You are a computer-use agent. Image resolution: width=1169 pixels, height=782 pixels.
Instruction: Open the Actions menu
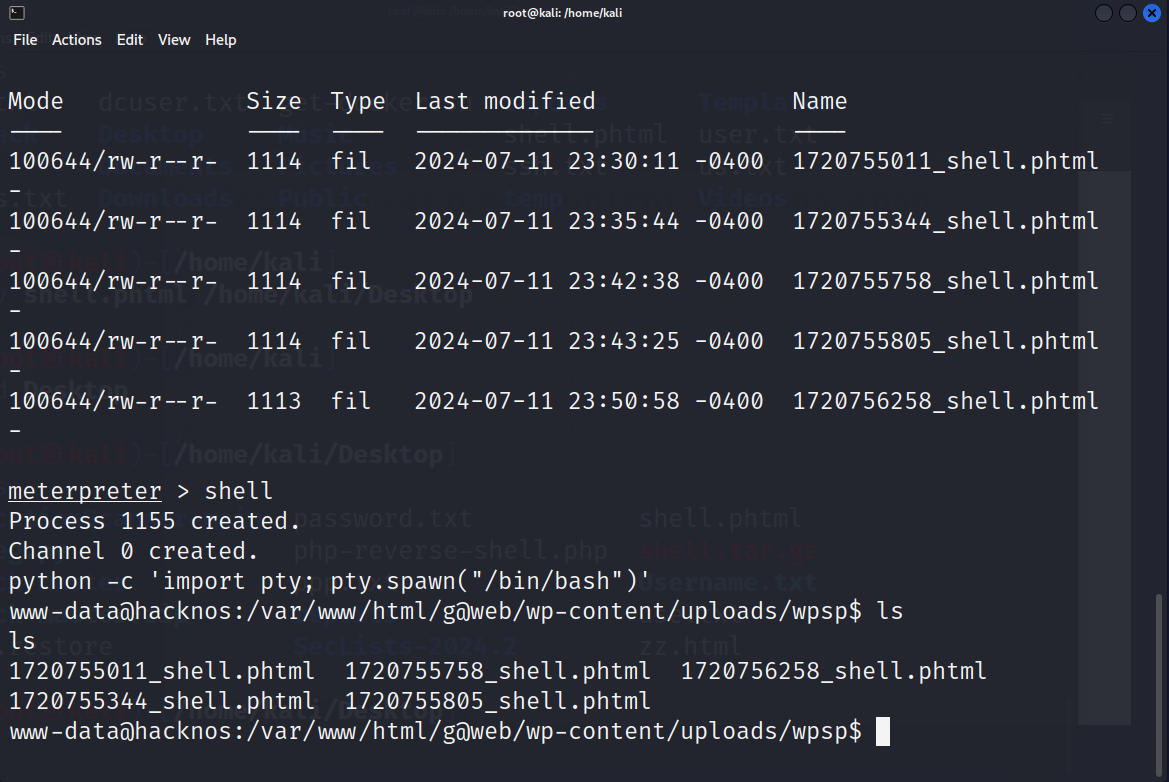point(76,40)
